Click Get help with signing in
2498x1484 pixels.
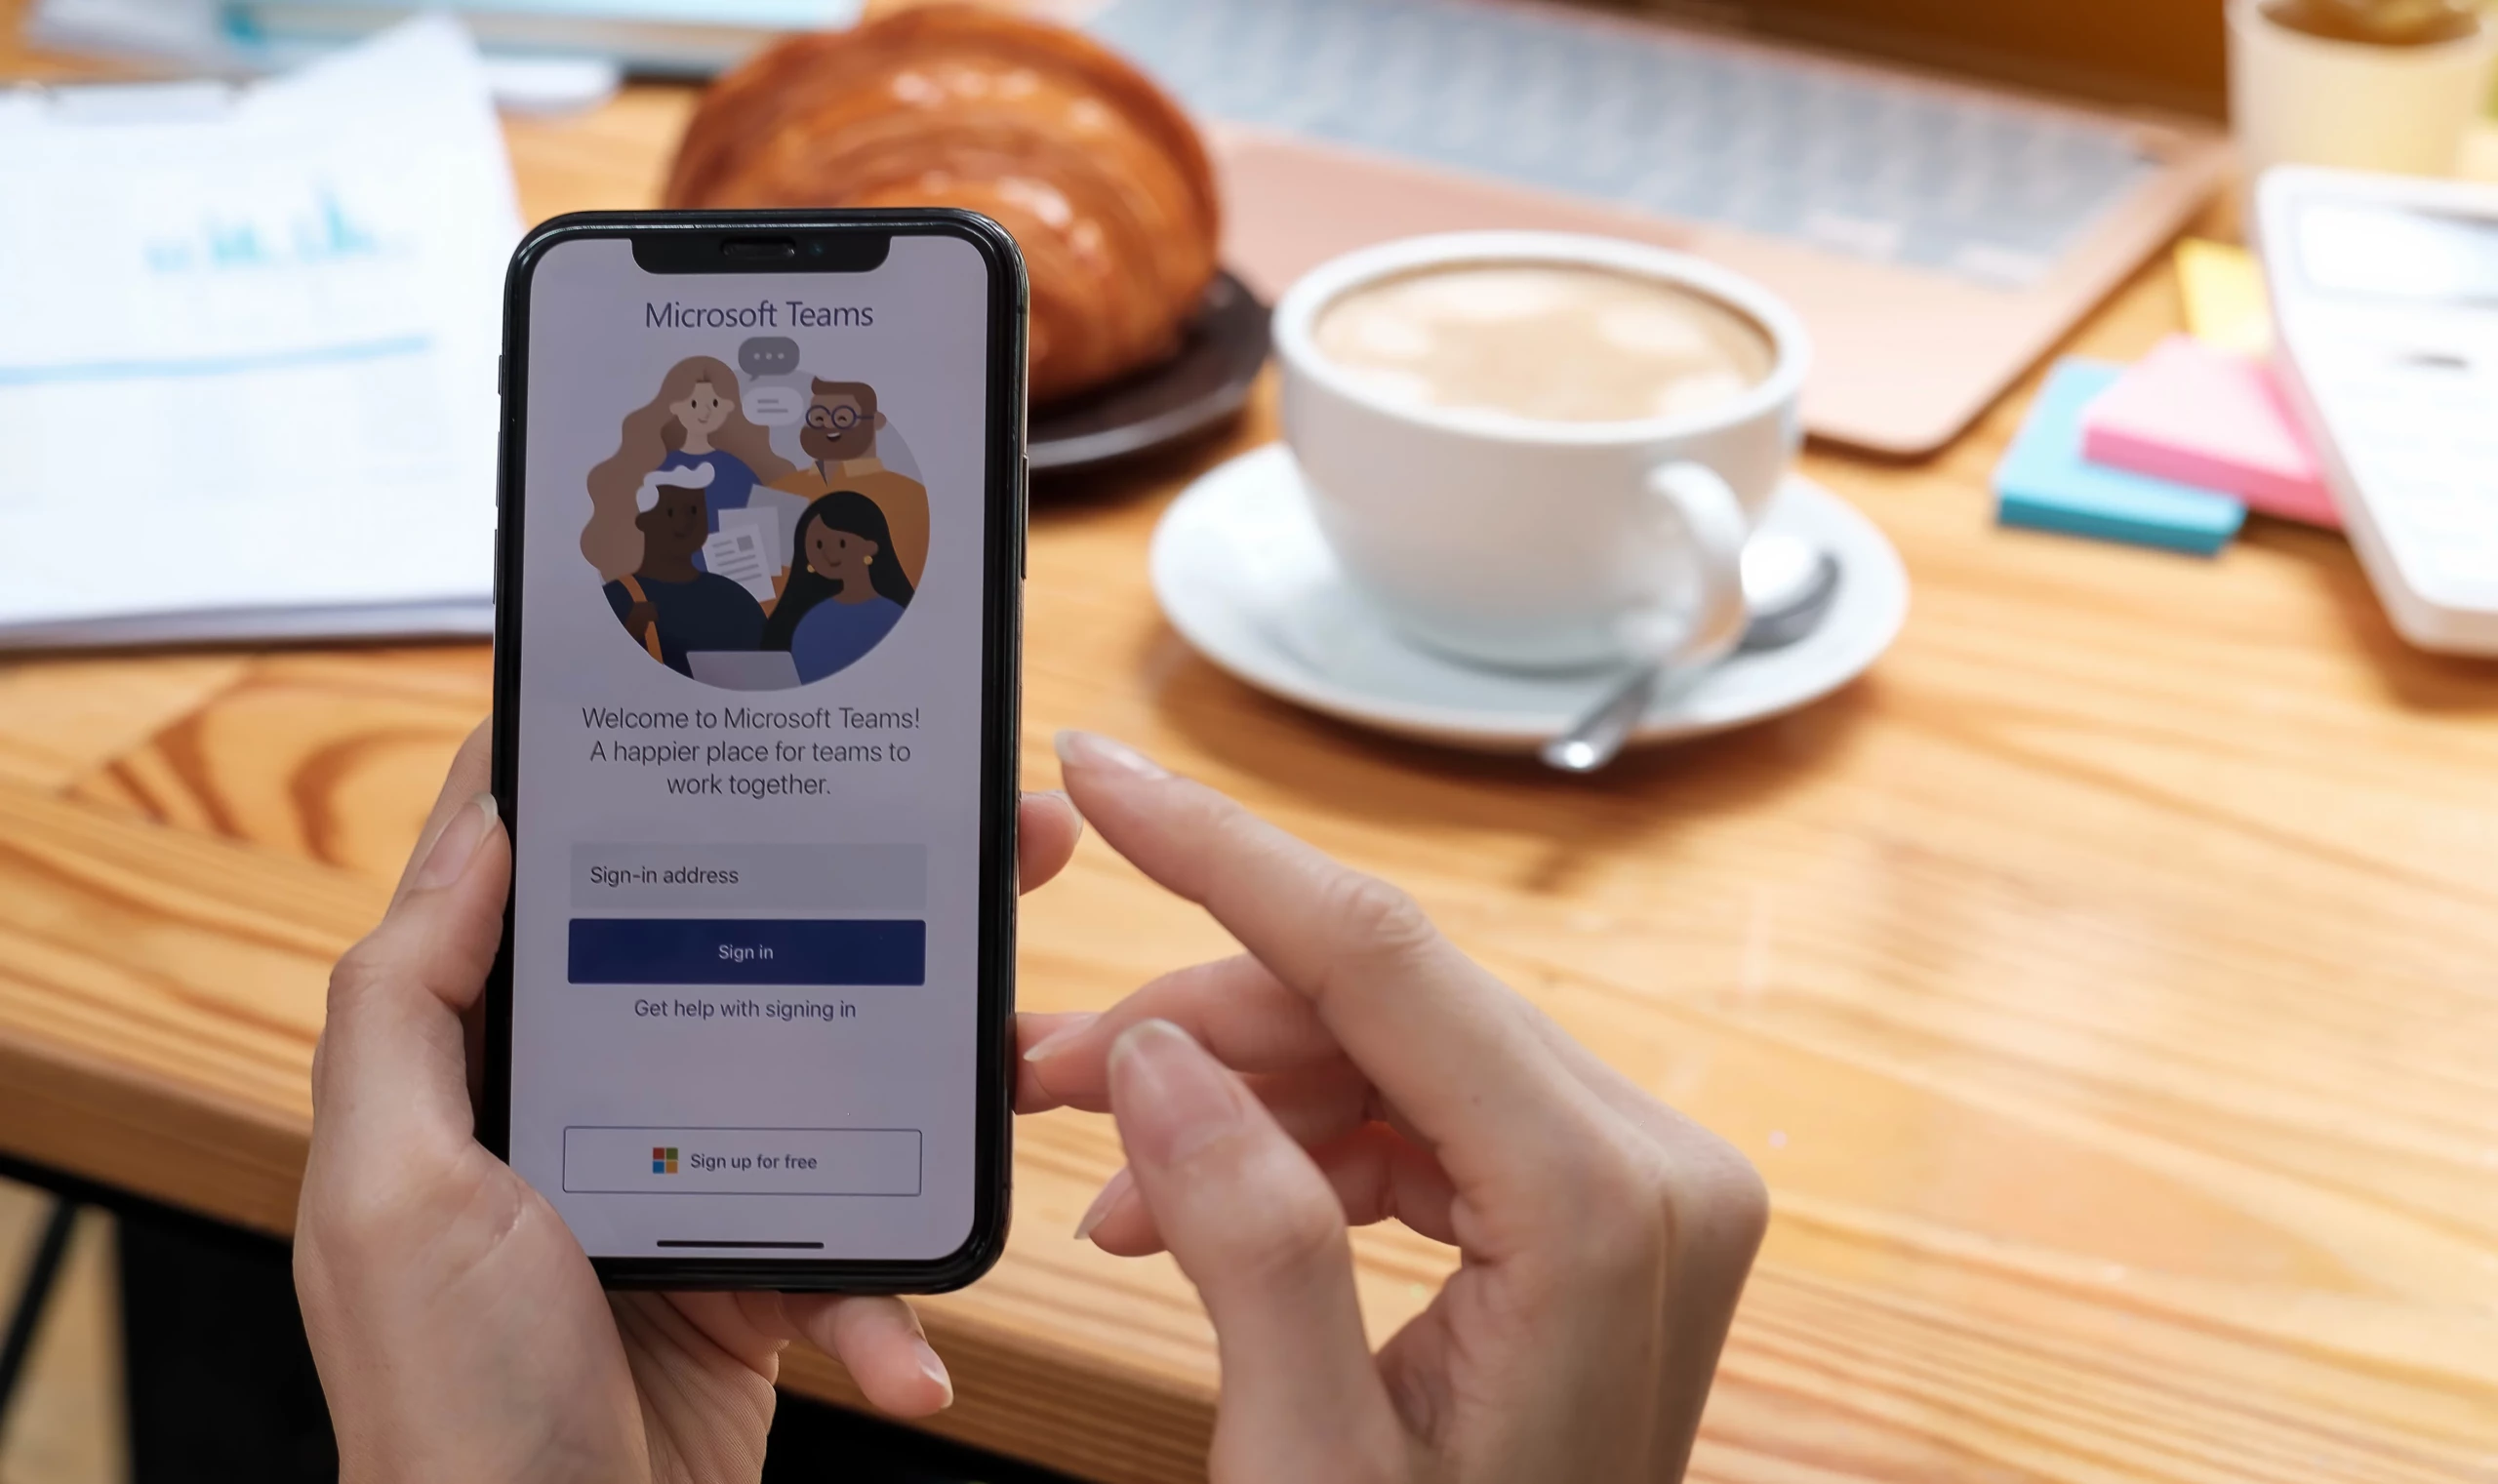click(744, 1007)
